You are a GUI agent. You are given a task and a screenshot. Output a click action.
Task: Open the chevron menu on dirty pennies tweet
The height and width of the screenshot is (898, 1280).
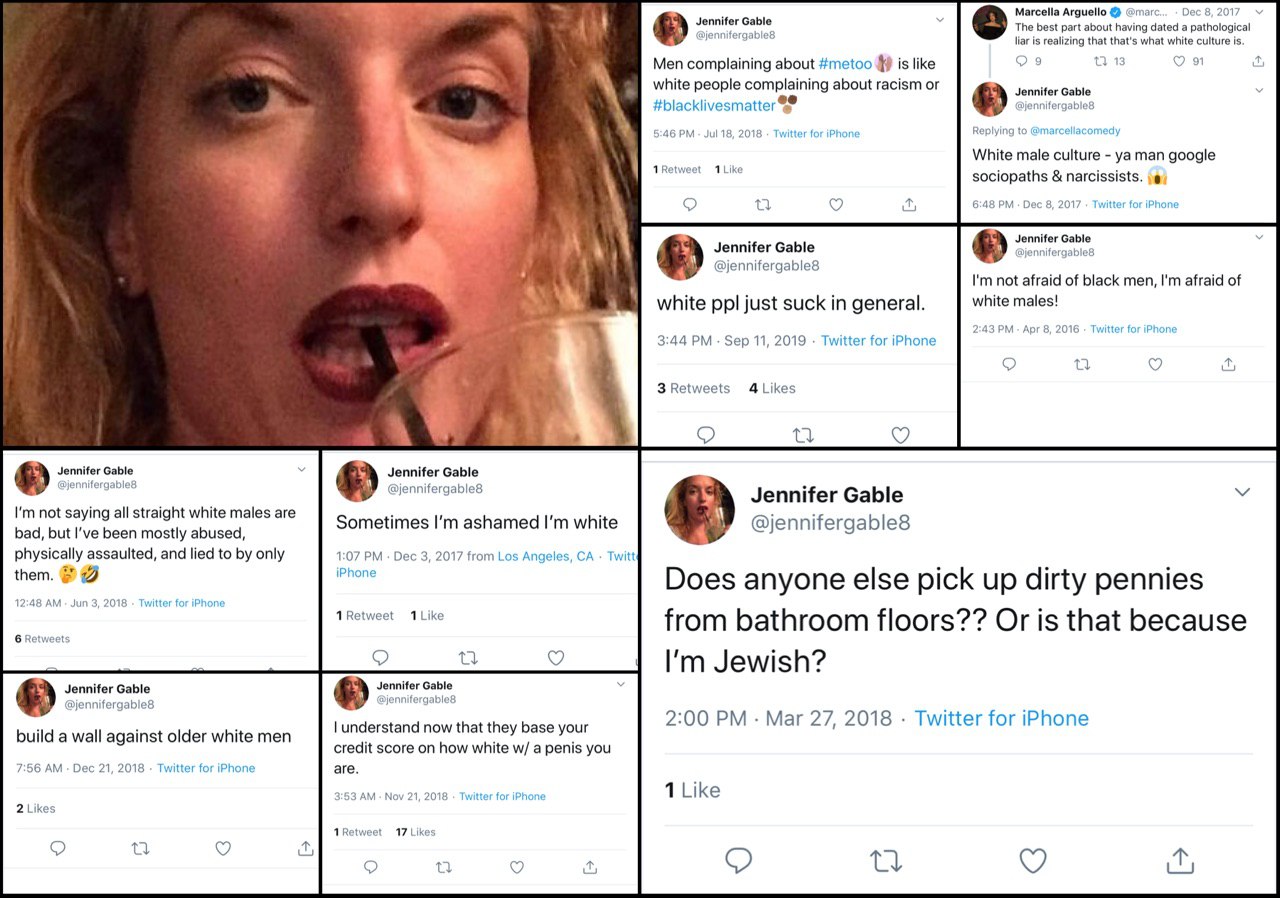point(1242,492)
